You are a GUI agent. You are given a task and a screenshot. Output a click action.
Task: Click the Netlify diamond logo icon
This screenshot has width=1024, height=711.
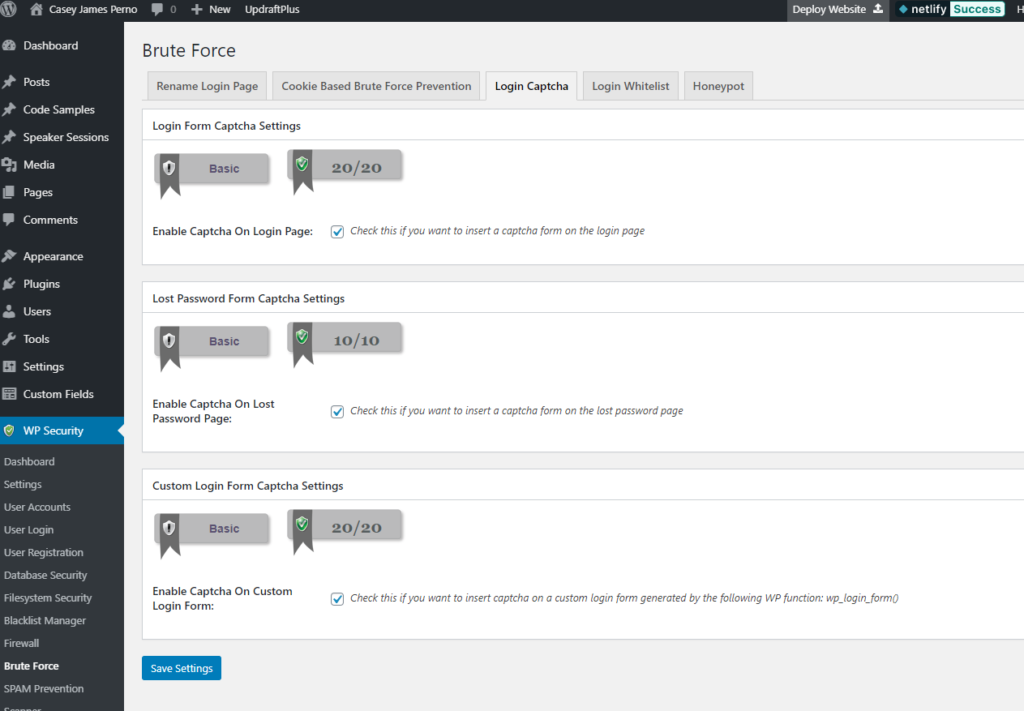coord(903,9)
